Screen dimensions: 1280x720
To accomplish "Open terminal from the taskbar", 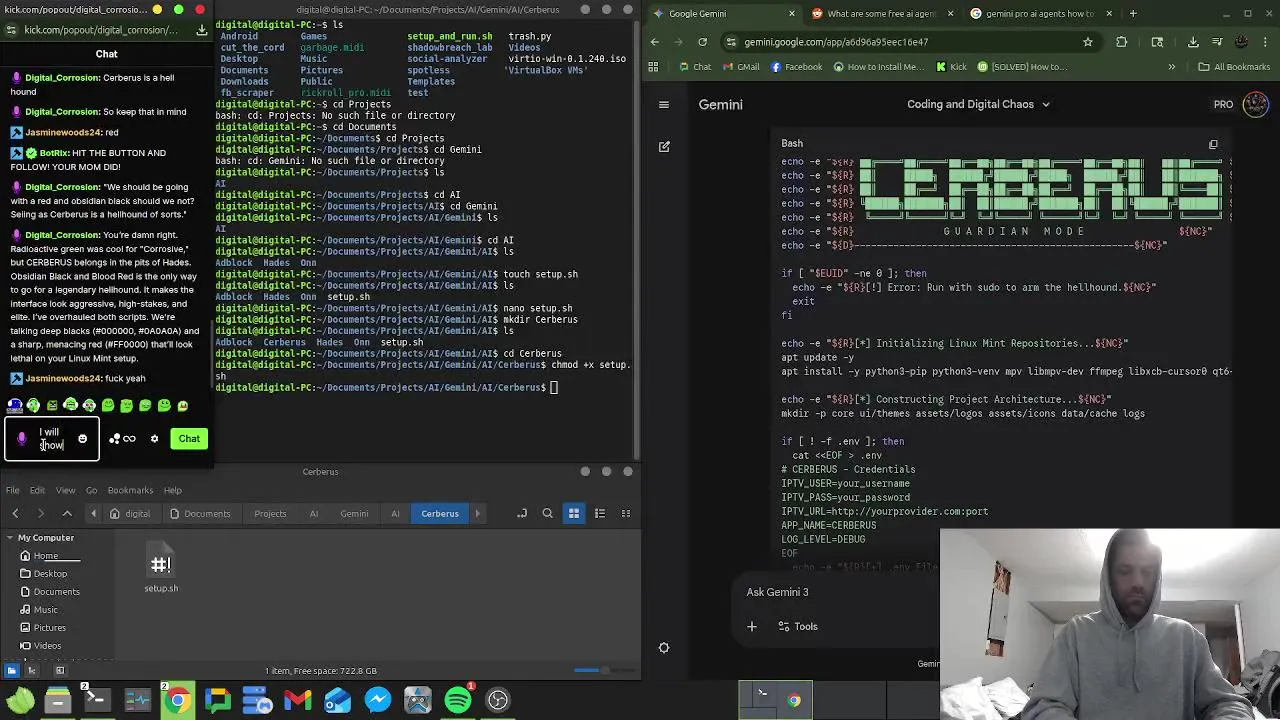I will [x=97, y=700].
